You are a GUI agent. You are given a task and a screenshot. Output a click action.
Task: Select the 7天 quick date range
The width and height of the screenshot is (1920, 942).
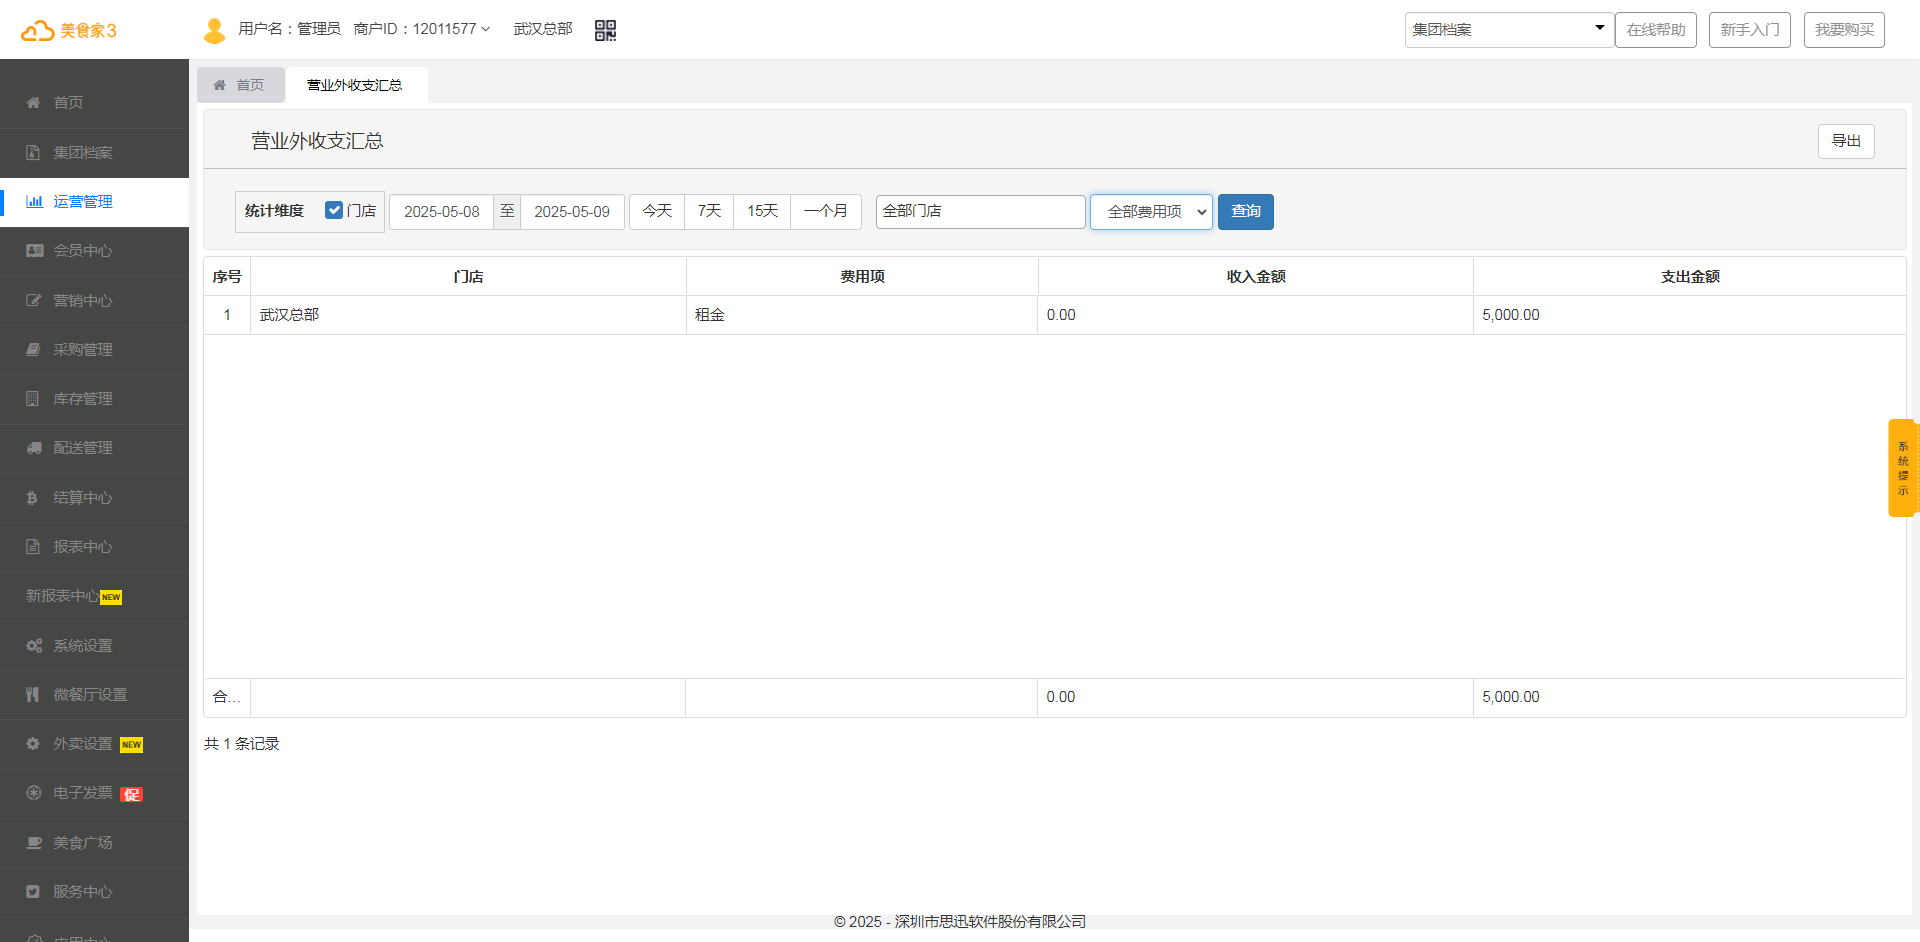[x=709, y=211]
